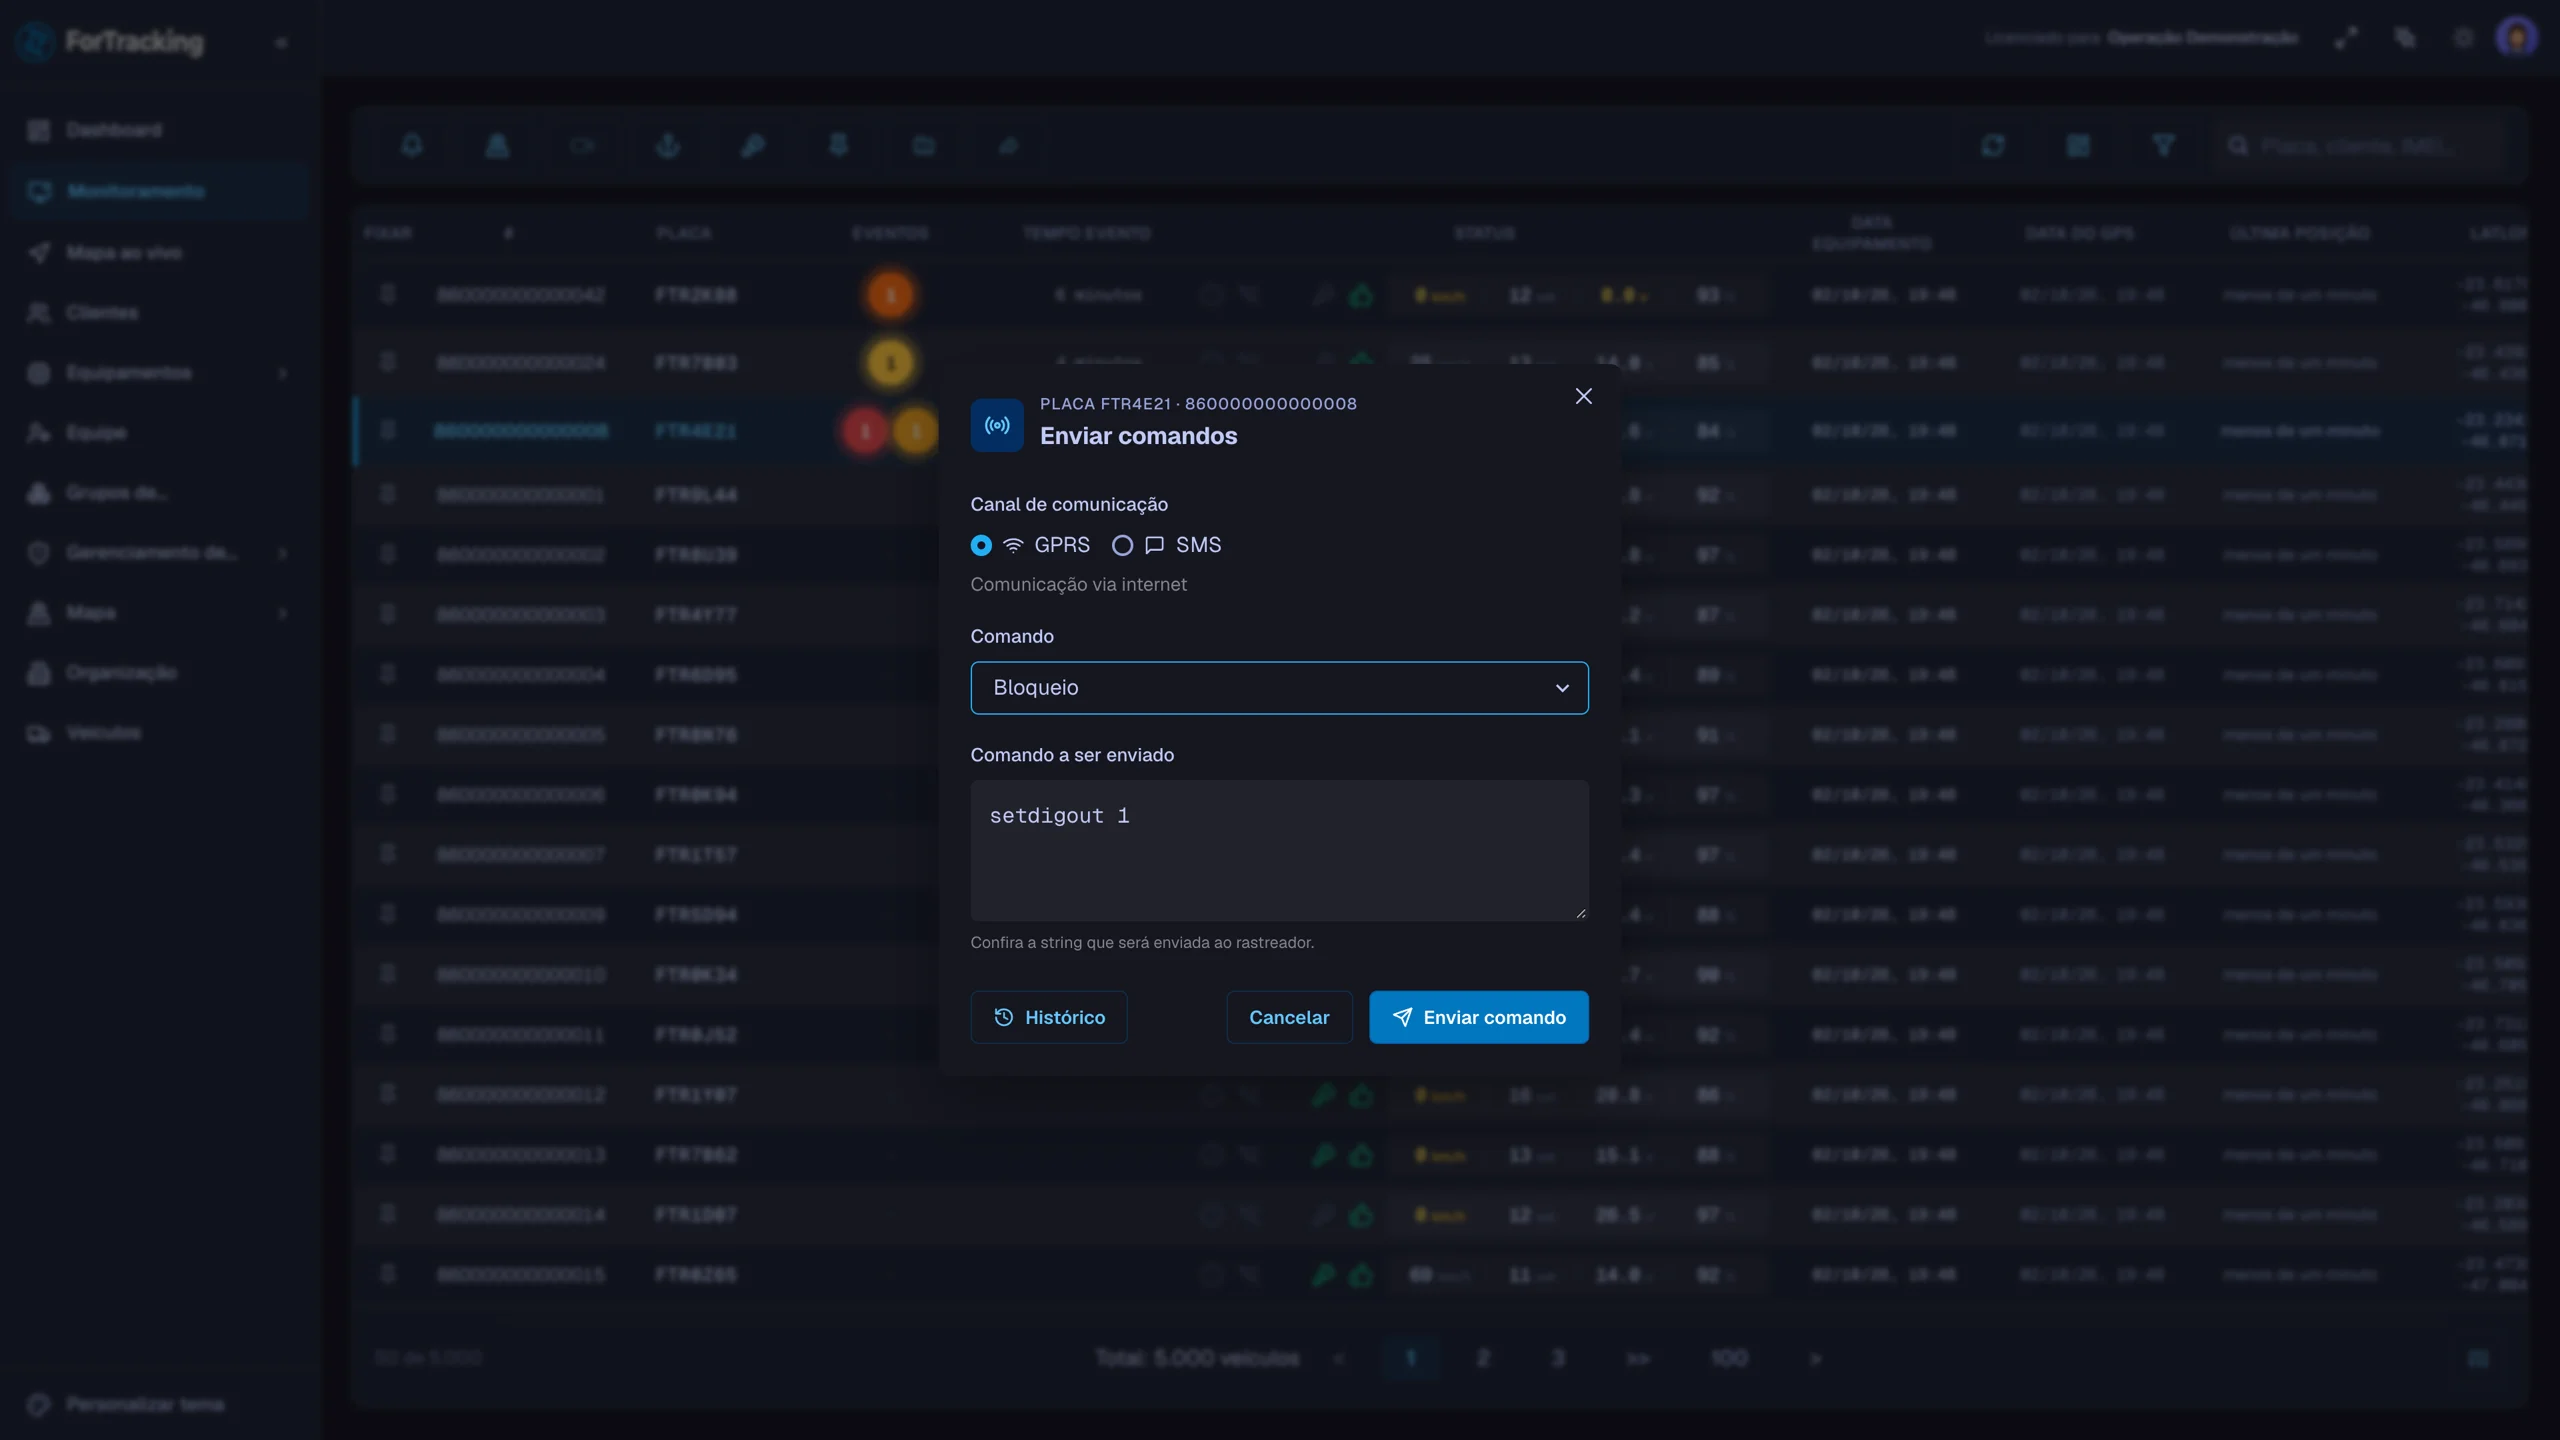Toggle fullscreen using the expand arrows icon
Image resolution: width=2560 pixels, height=1440 pixels.
pos(2346,39)
